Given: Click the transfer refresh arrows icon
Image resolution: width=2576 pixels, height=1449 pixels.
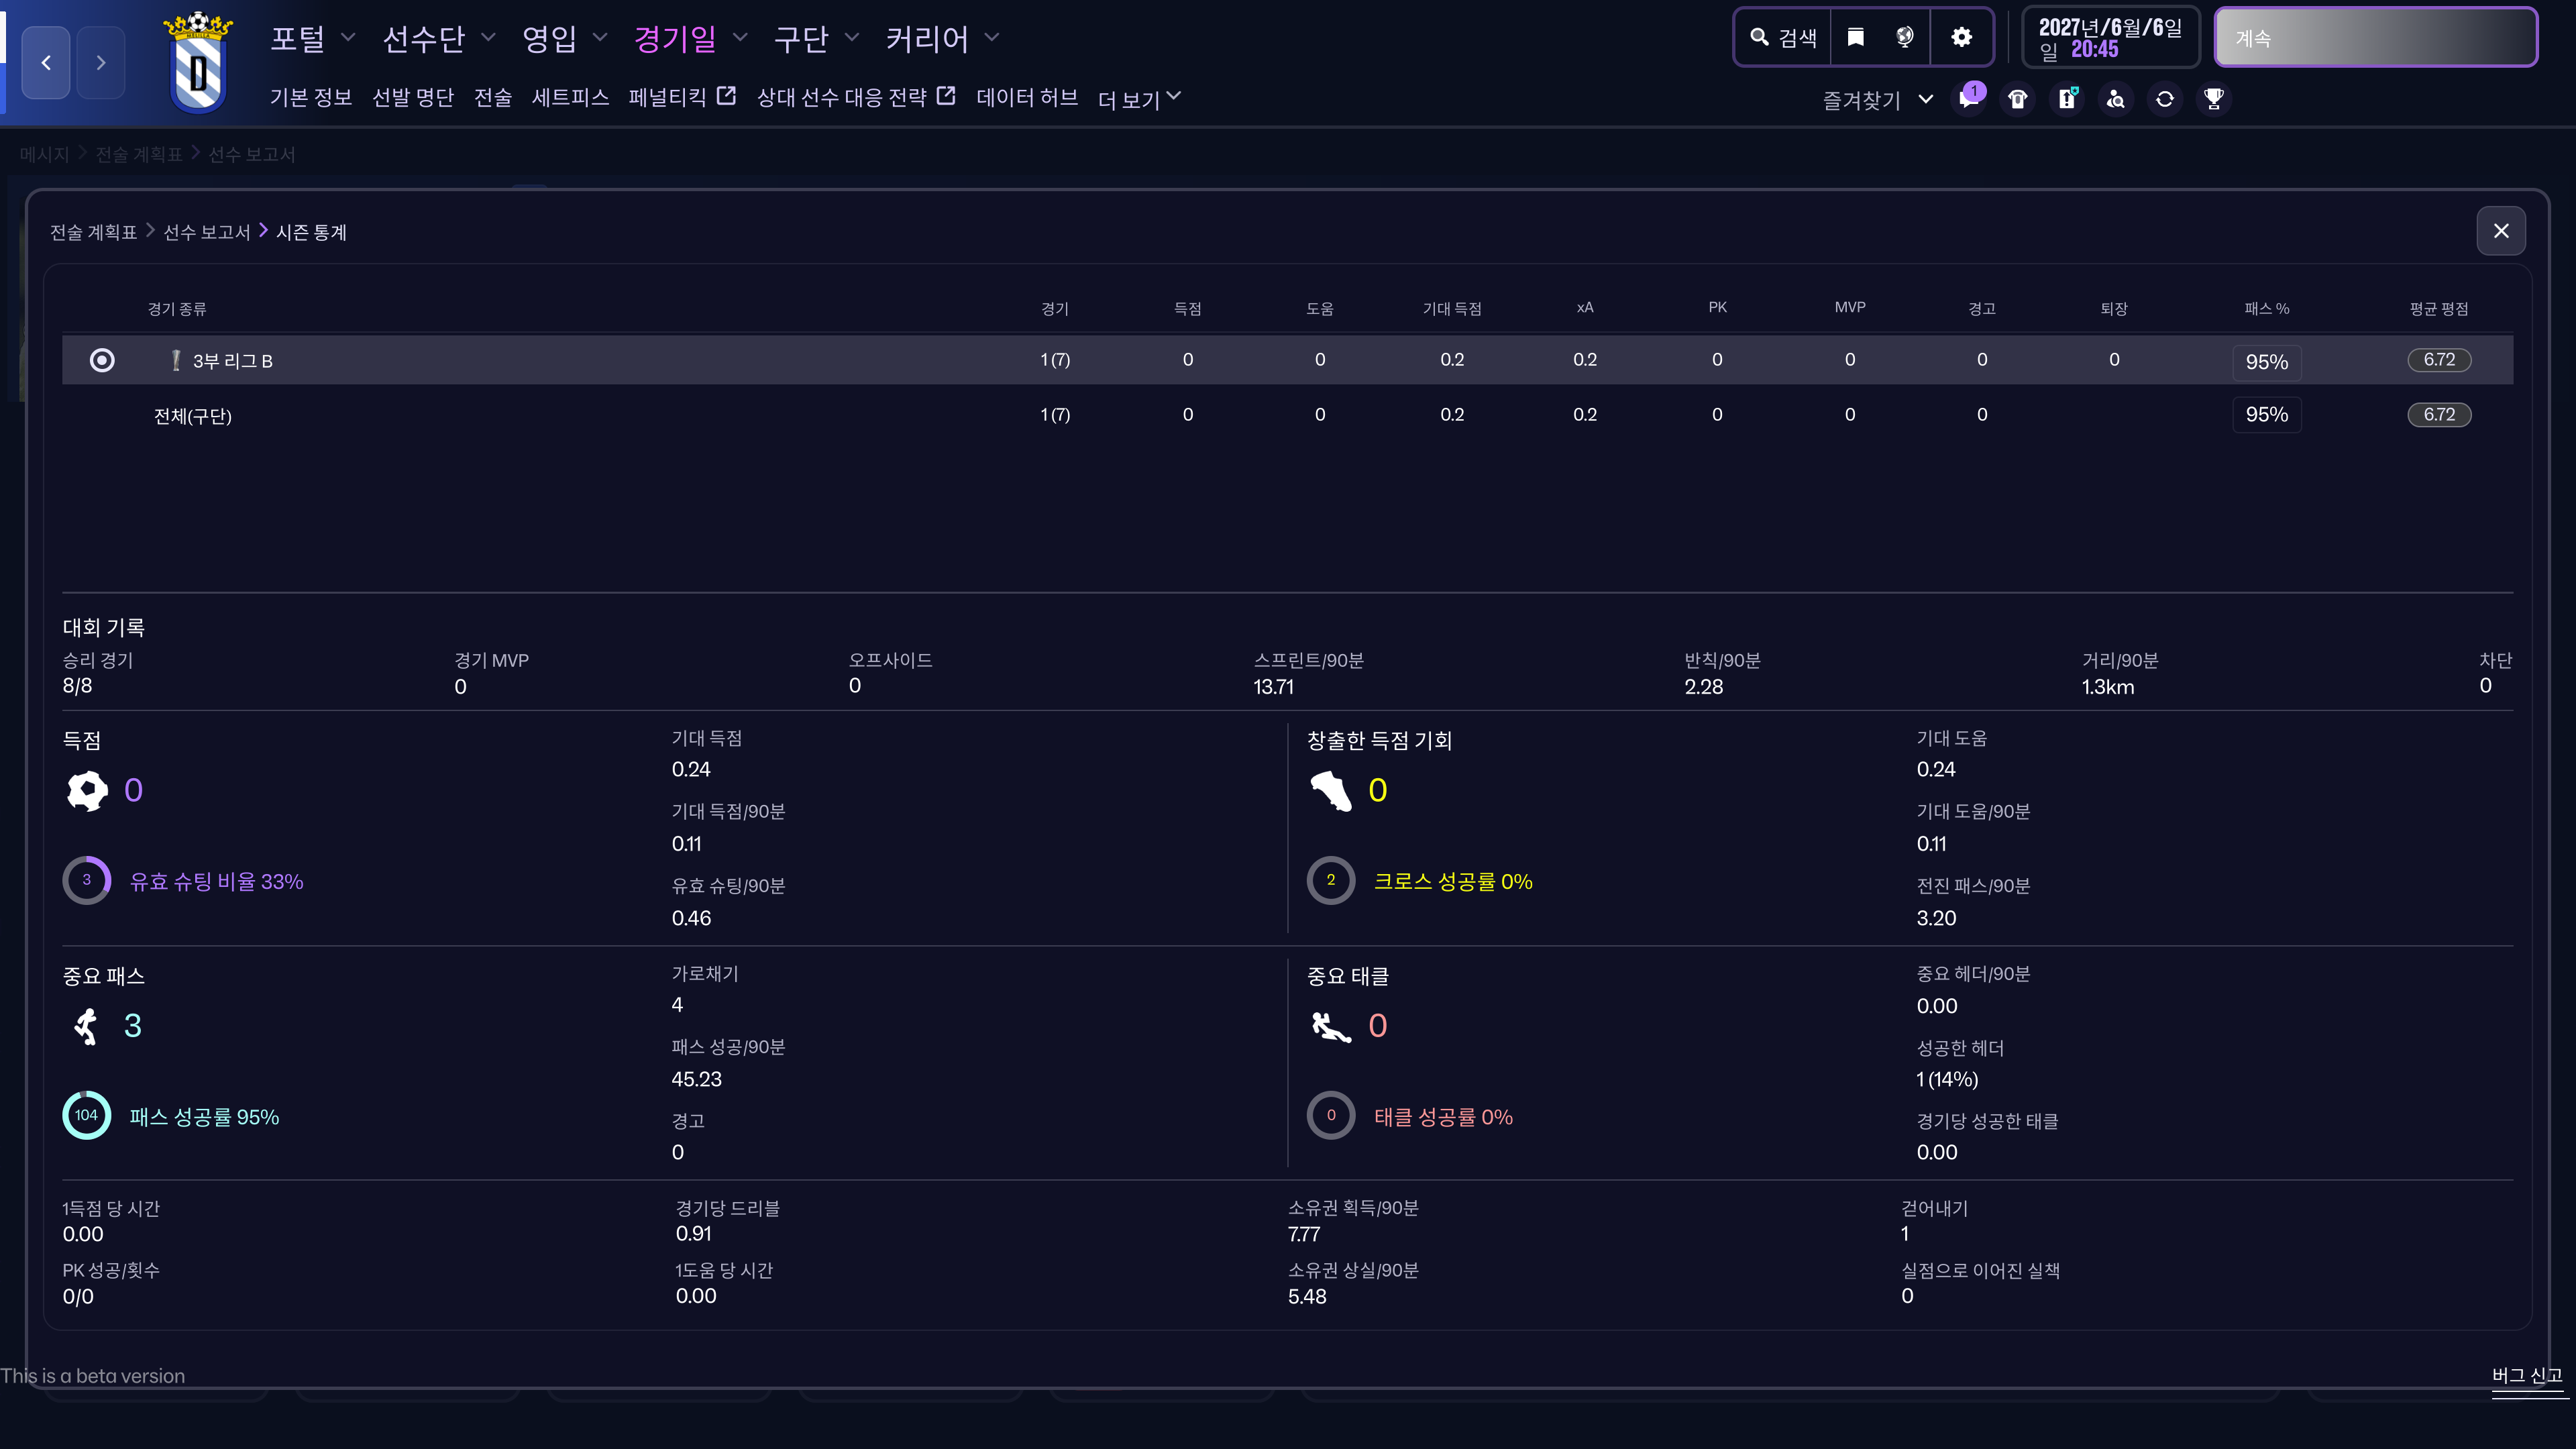Looking at the screenshot, I should pos(2164,99).
